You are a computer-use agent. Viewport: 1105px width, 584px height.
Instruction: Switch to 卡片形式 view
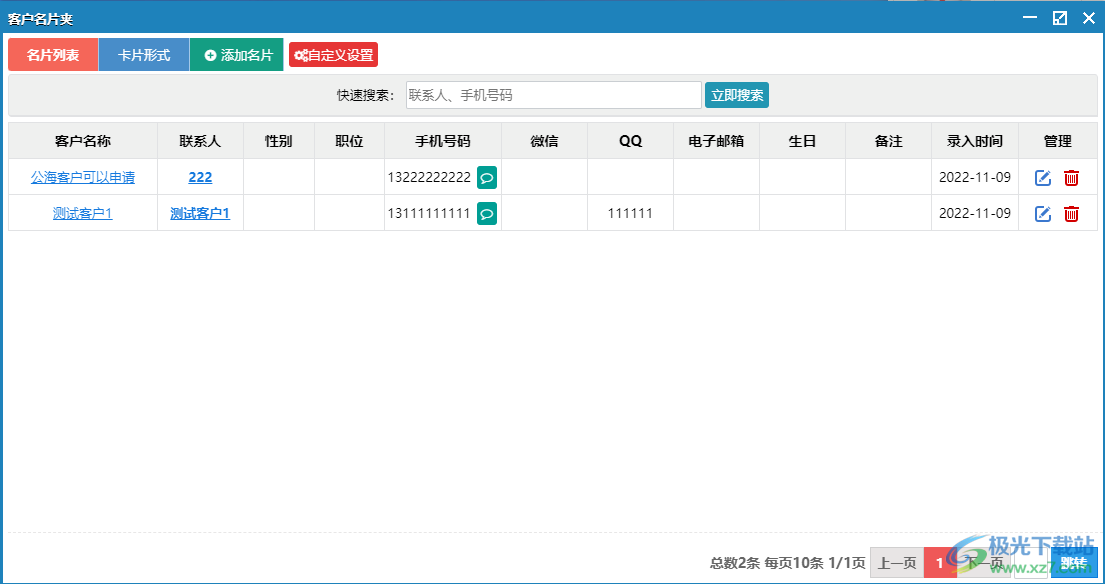click(144, 55)
